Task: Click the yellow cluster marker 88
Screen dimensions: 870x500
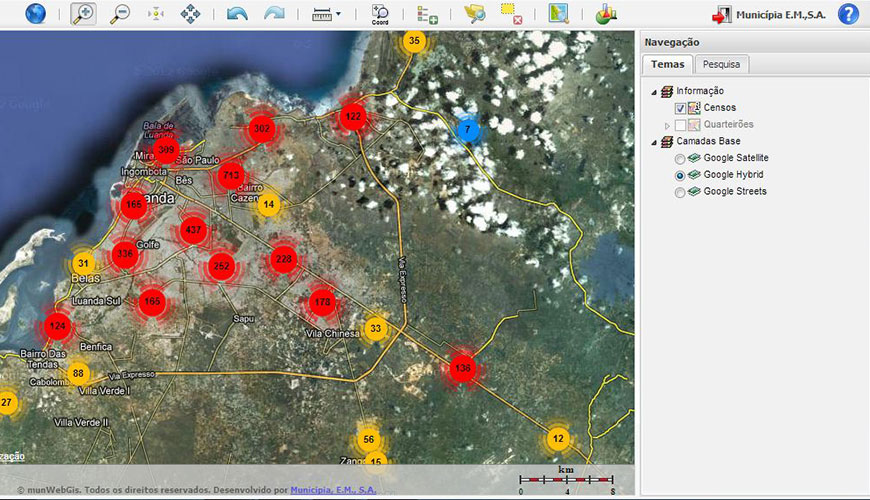Action: coord(78,373)
